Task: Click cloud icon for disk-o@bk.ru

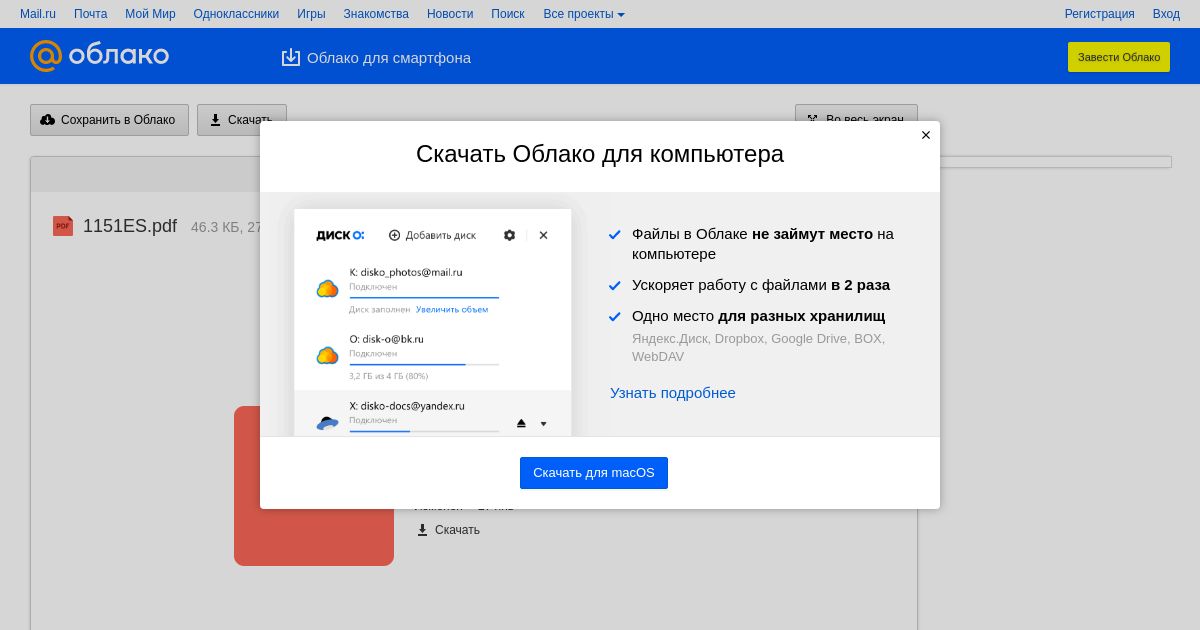Action: [x=327, y=355]
